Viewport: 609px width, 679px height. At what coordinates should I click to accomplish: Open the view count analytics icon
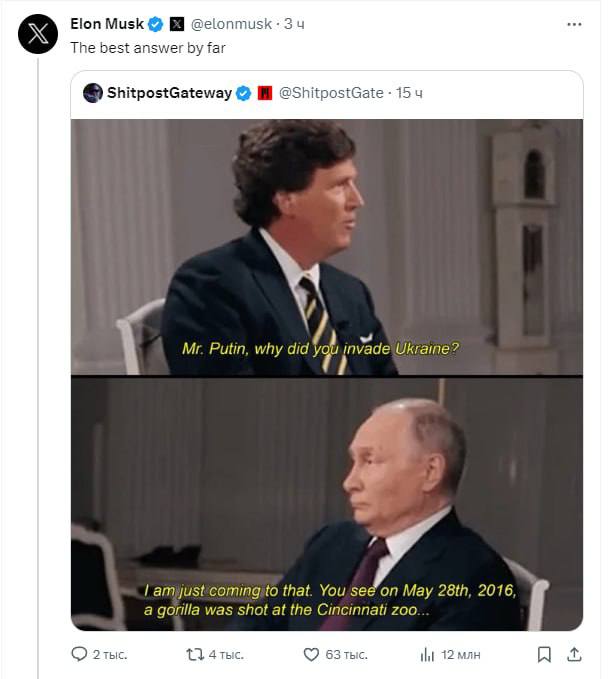tap(427, 654)
